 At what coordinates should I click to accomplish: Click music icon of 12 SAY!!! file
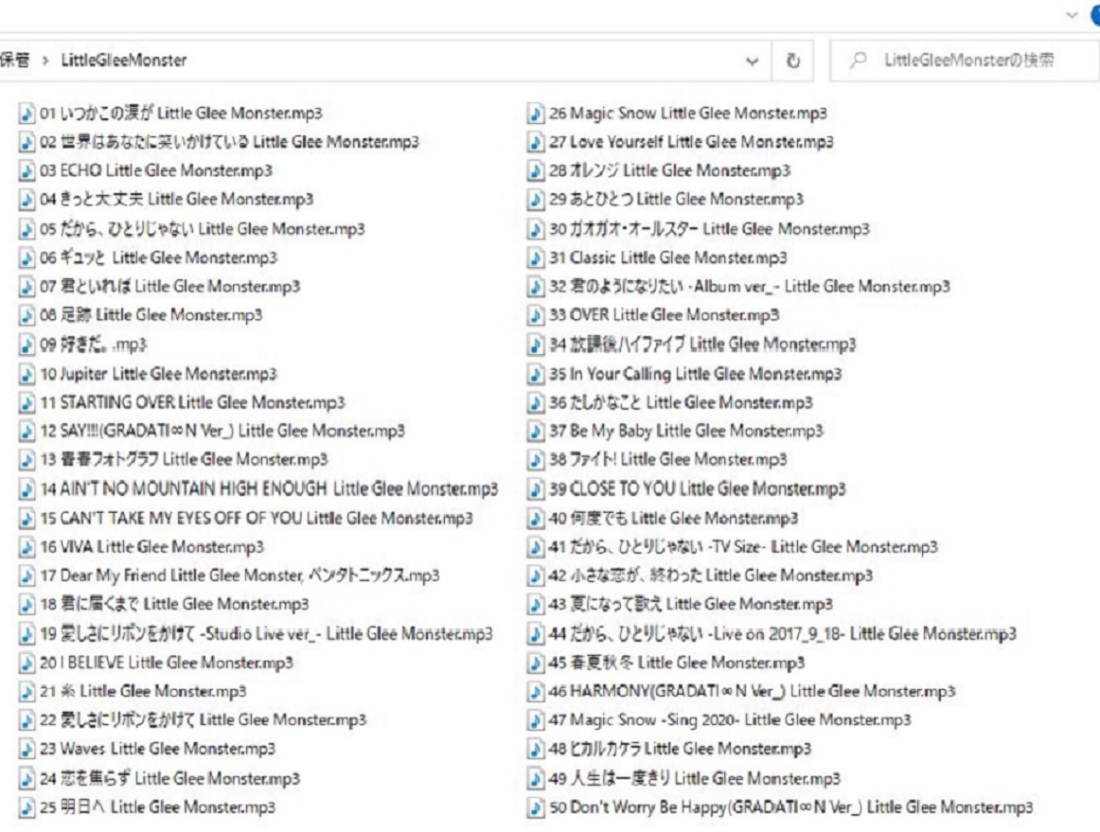point(27,431)
